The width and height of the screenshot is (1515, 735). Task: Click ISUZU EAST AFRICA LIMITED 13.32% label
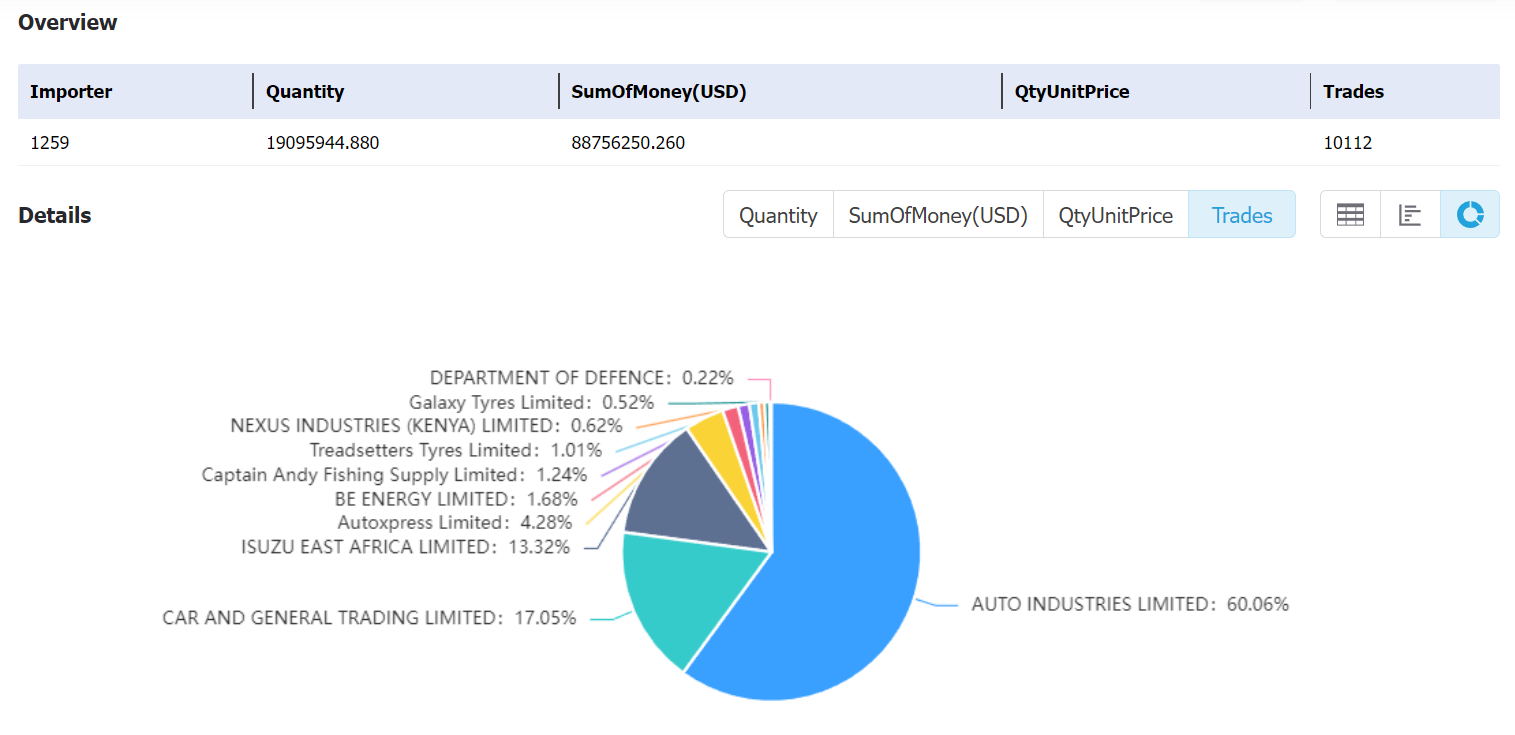(x=406, y=547)
